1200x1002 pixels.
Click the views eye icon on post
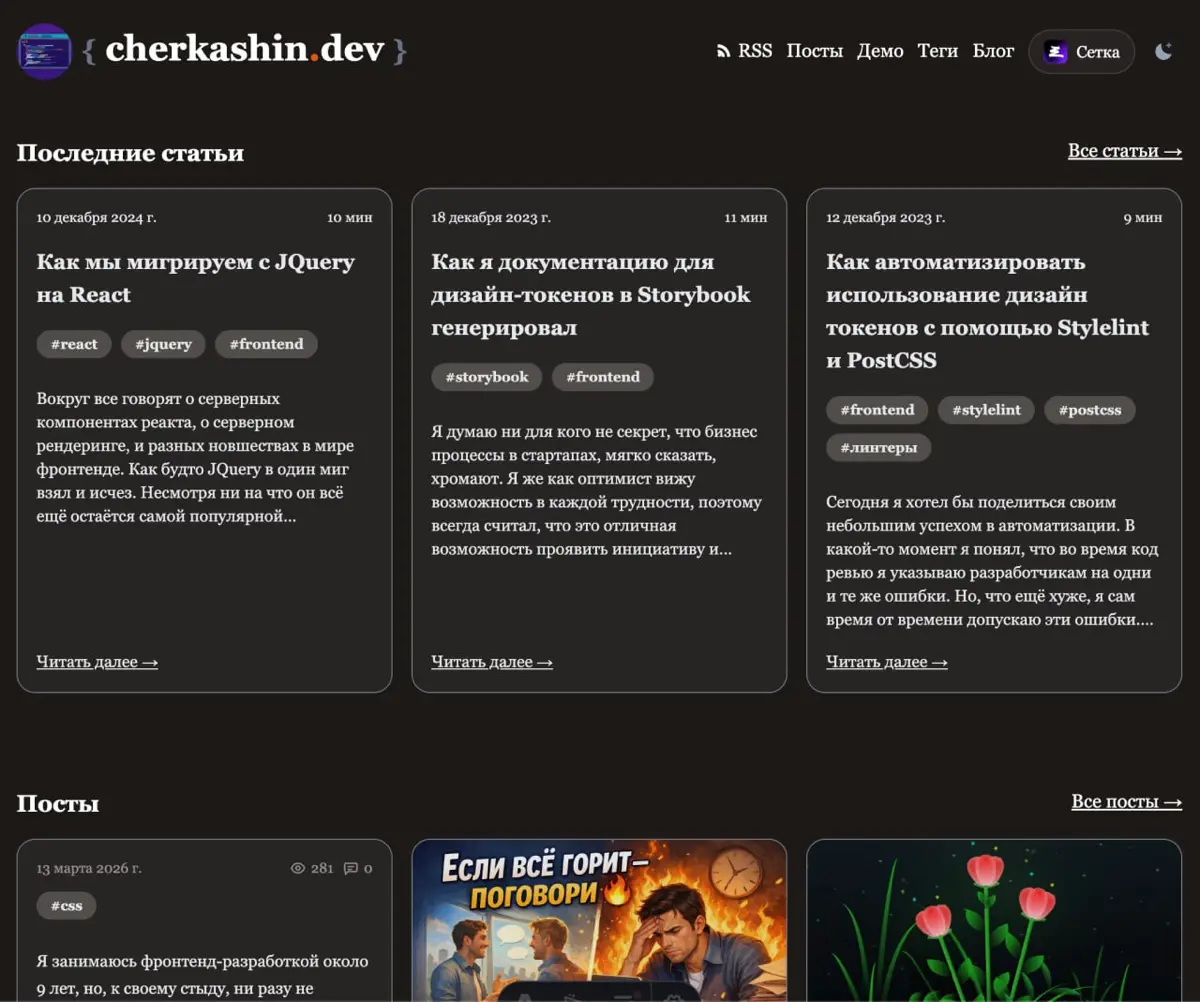[297, 868]
